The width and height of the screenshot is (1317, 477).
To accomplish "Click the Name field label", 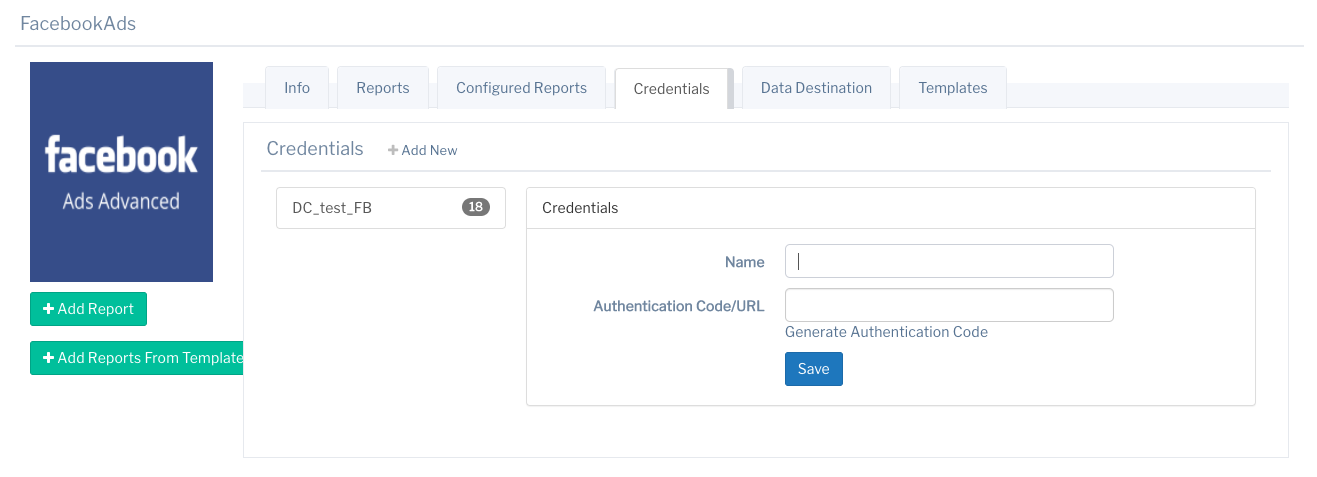I will 745,262.
